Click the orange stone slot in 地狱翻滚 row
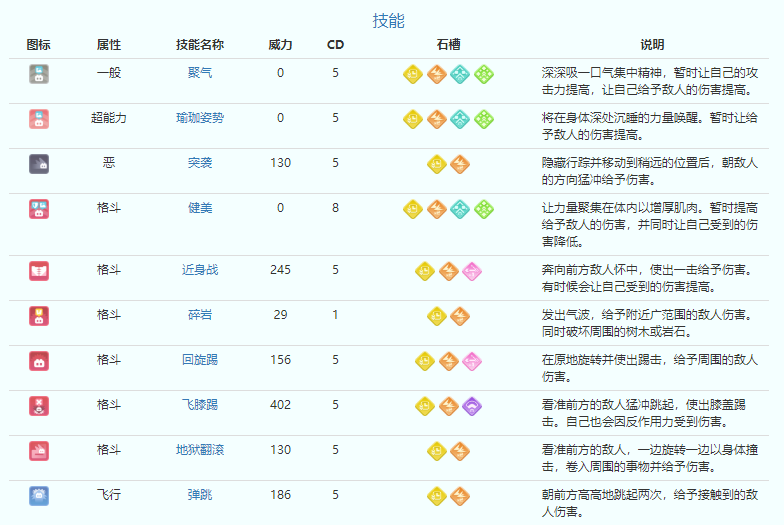Screen dimensions: 784x525 460,450
